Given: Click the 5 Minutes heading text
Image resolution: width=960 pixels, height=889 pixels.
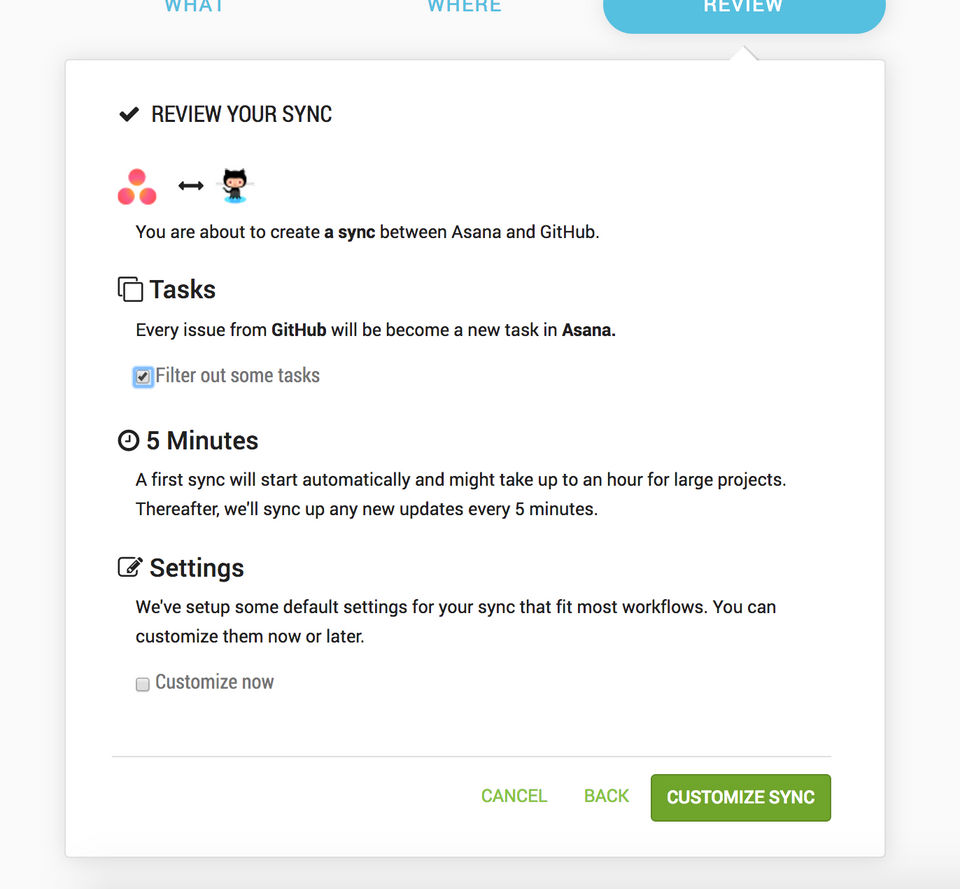Looking at the screenshot, I should [202, 441].
